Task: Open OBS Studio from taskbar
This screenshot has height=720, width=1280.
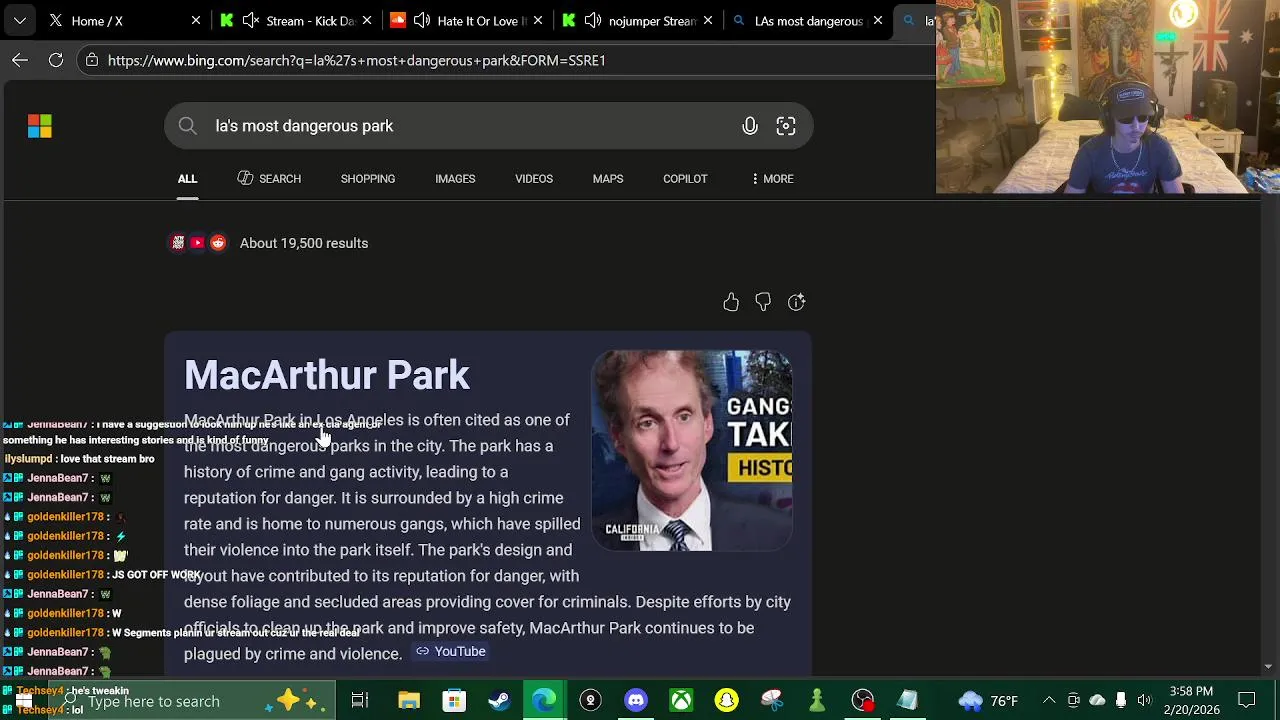Action: (863, 701)
